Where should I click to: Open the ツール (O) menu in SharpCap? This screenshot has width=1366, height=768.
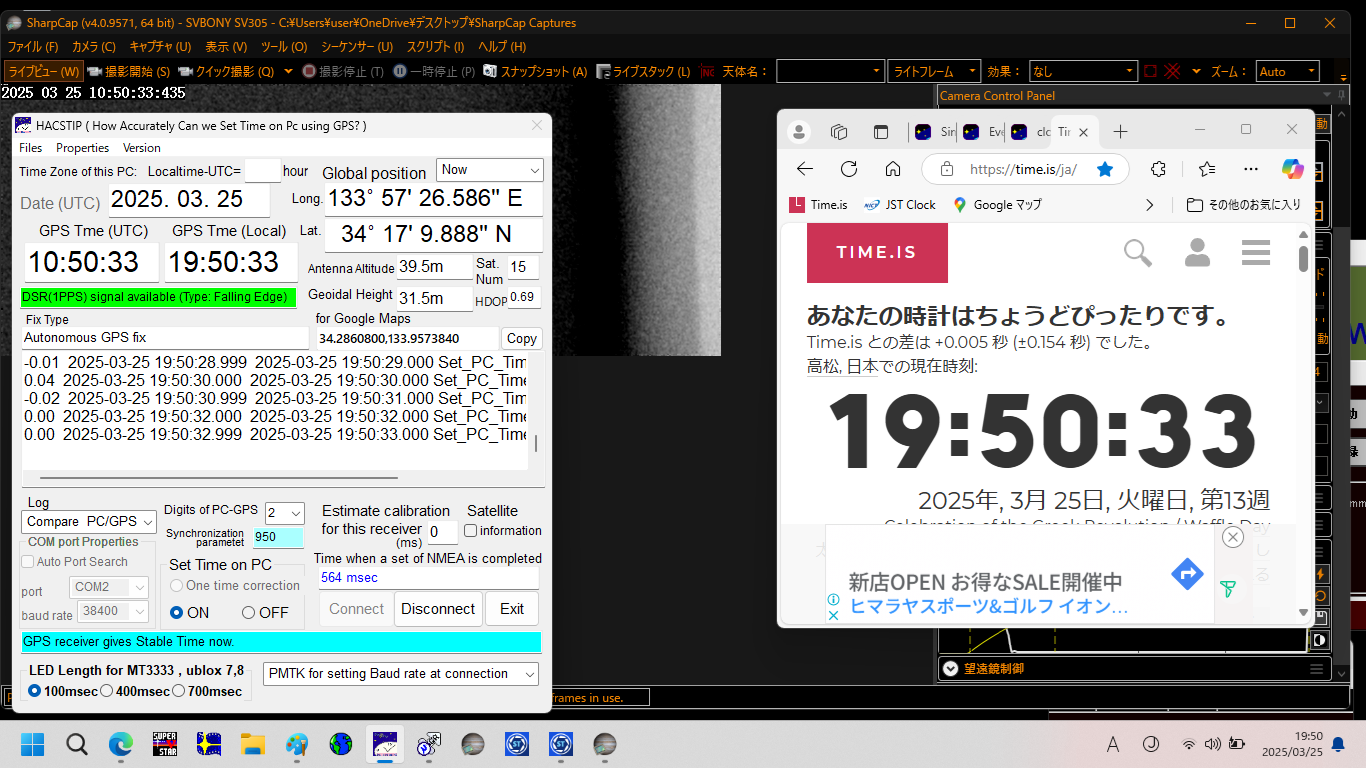pyautogui.click(x=284, y=47)
